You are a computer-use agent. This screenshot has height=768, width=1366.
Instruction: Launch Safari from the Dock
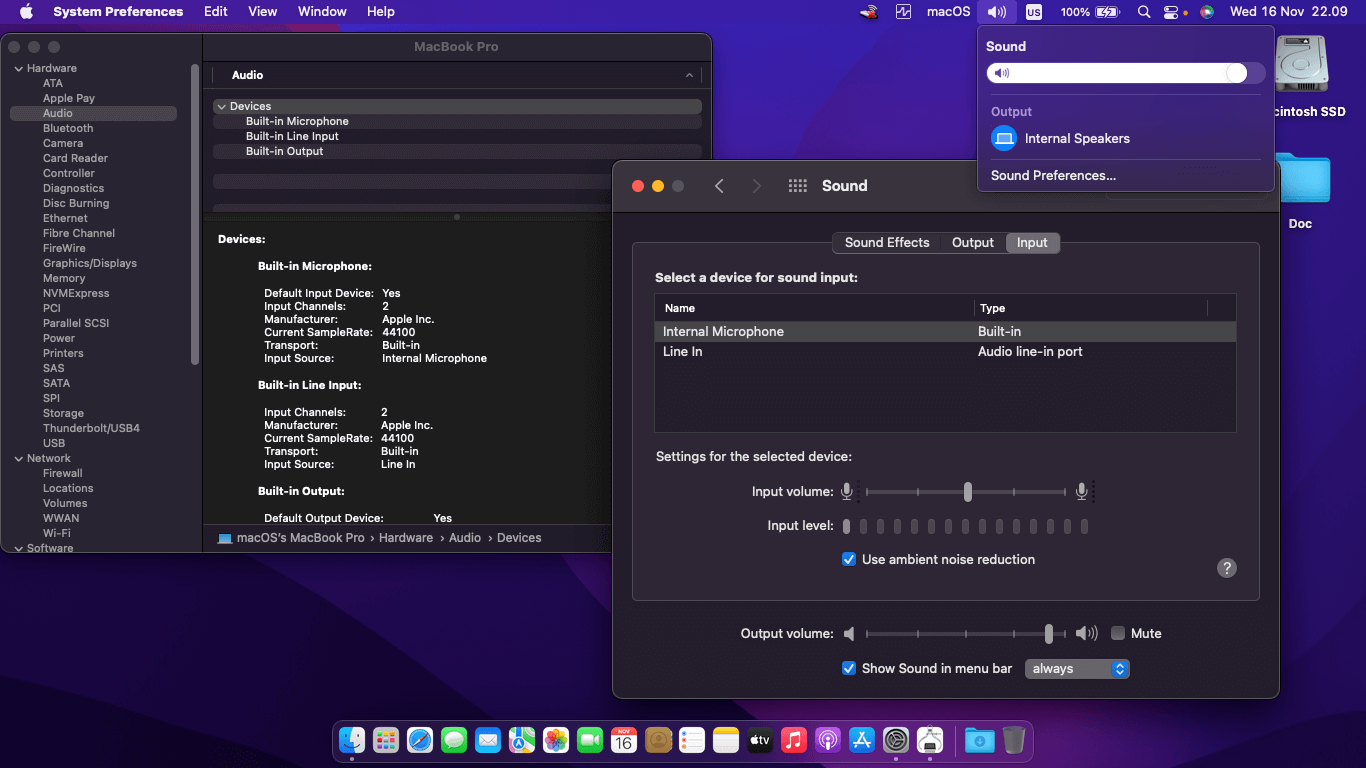click(420, 740)
